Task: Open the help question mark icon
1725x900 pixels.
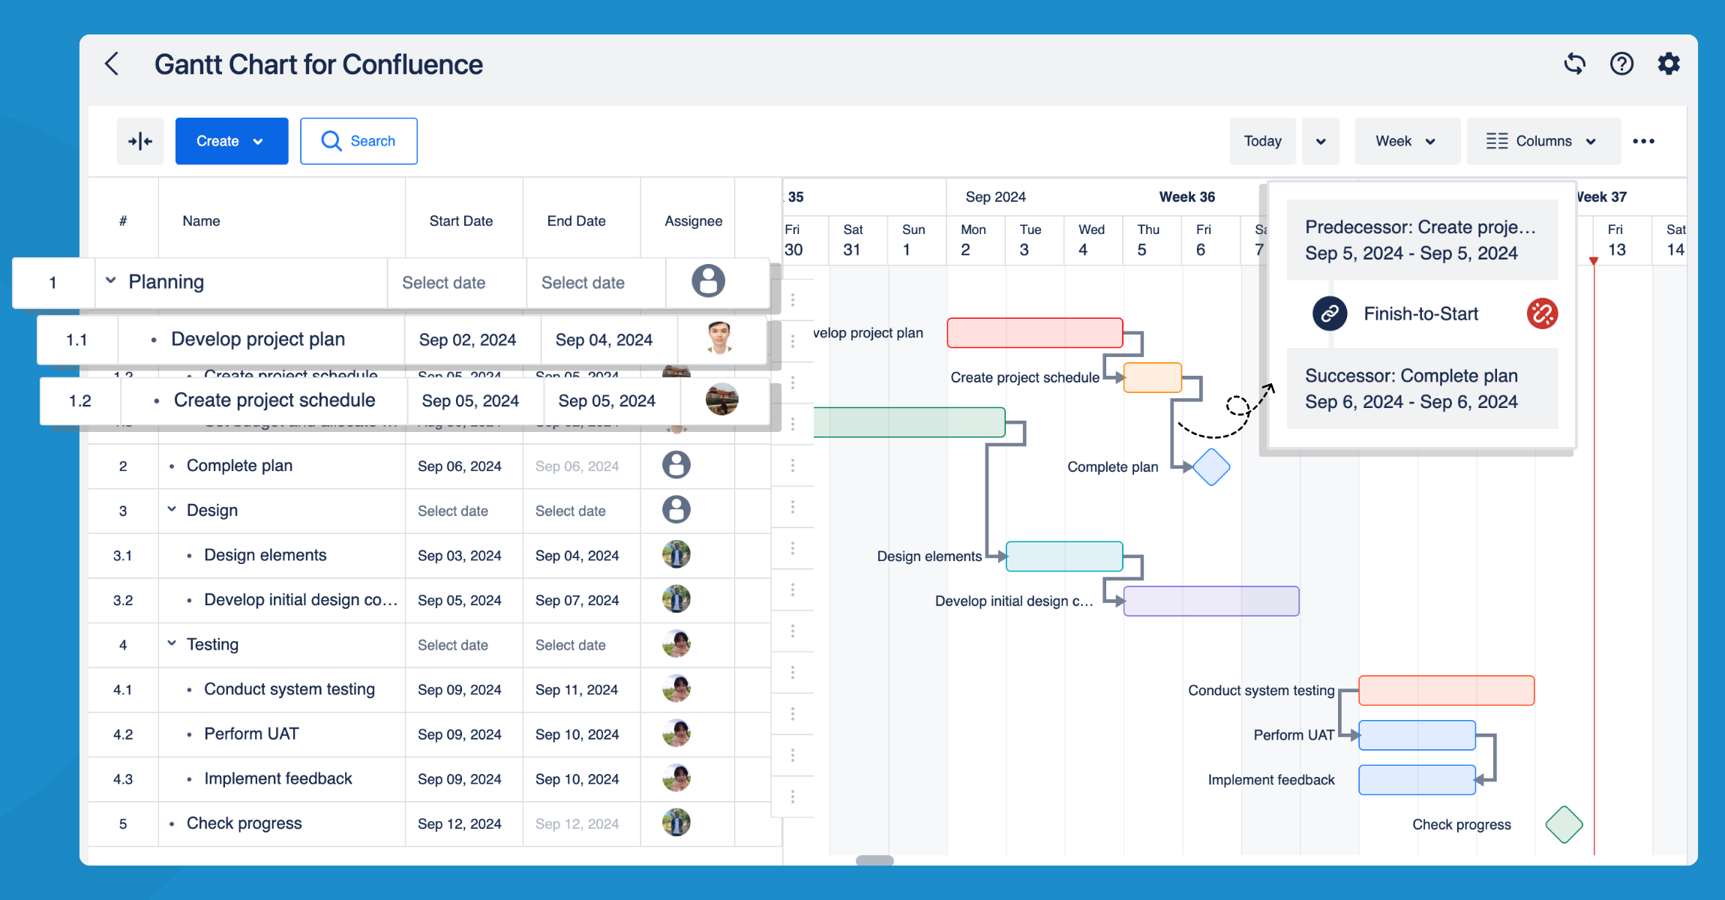Action: point(1622,64)
